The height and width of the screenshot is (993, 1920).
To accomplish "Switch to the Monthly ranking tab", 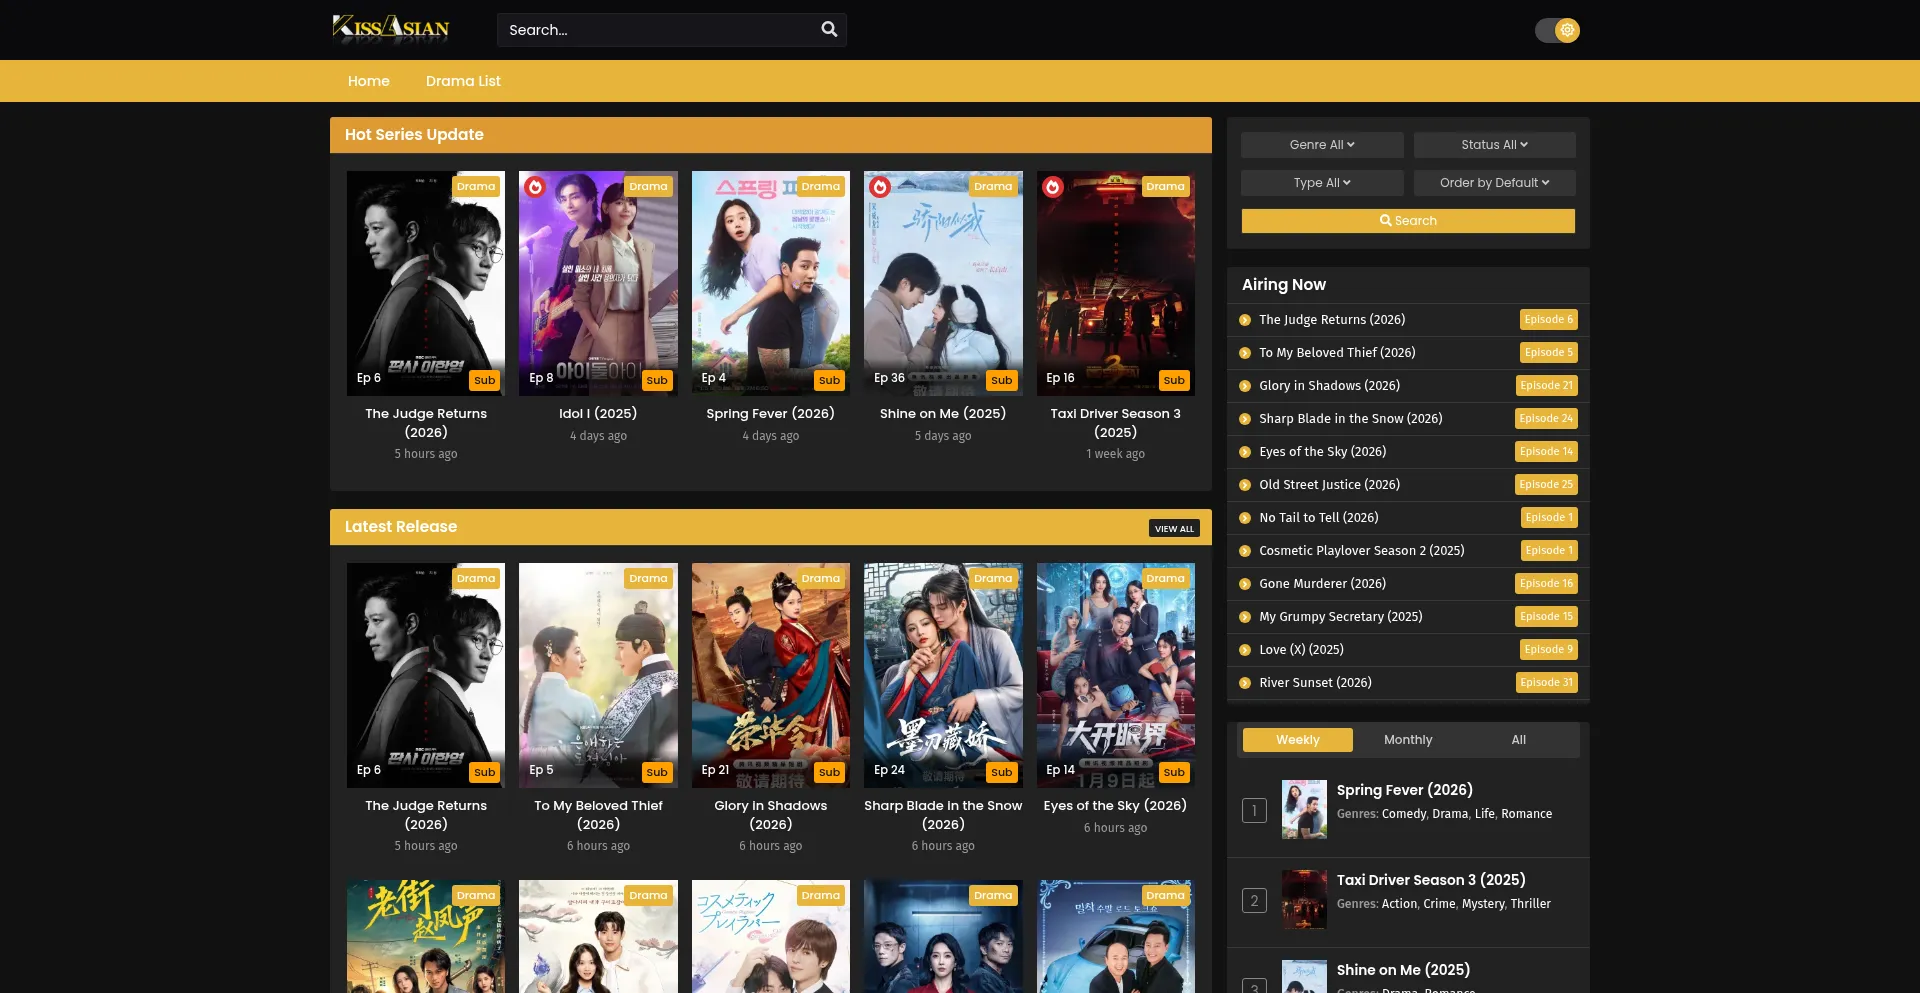I will (1408, 740).
